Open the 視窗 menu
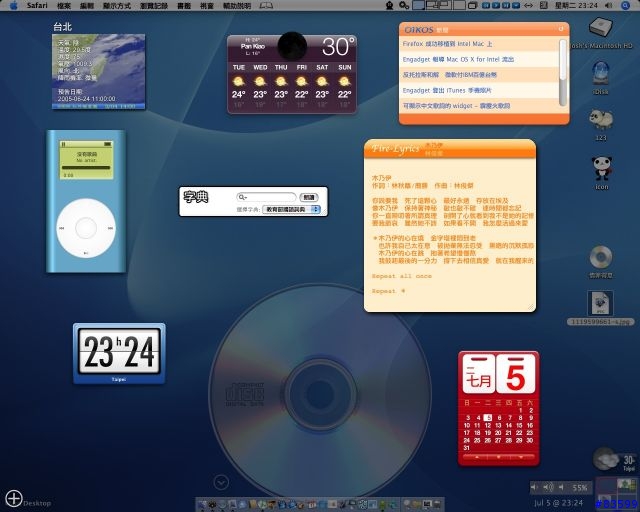The height and width of the screenshot is (512, 640). tap(207, 6)
